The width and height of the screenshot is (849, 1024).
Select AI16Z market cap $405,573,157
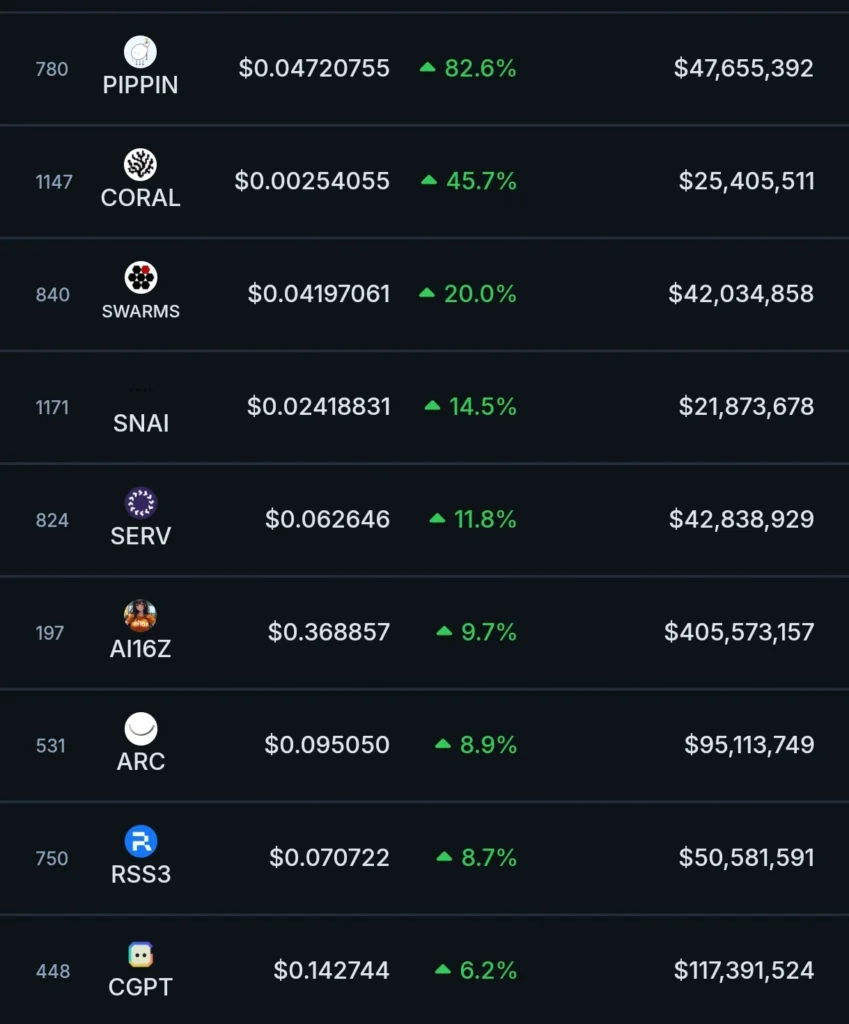[739, 632]
